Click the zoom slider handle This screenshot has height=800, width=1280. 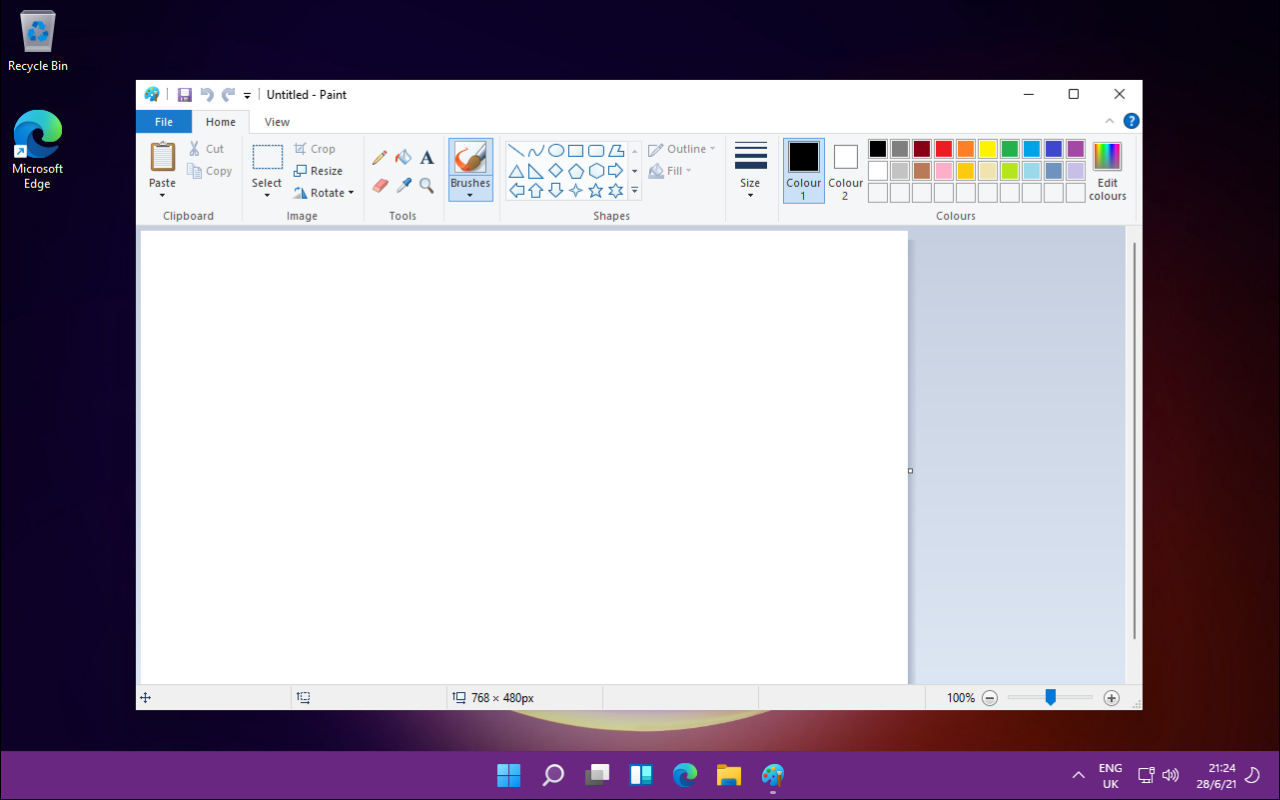coord(1050,697)
